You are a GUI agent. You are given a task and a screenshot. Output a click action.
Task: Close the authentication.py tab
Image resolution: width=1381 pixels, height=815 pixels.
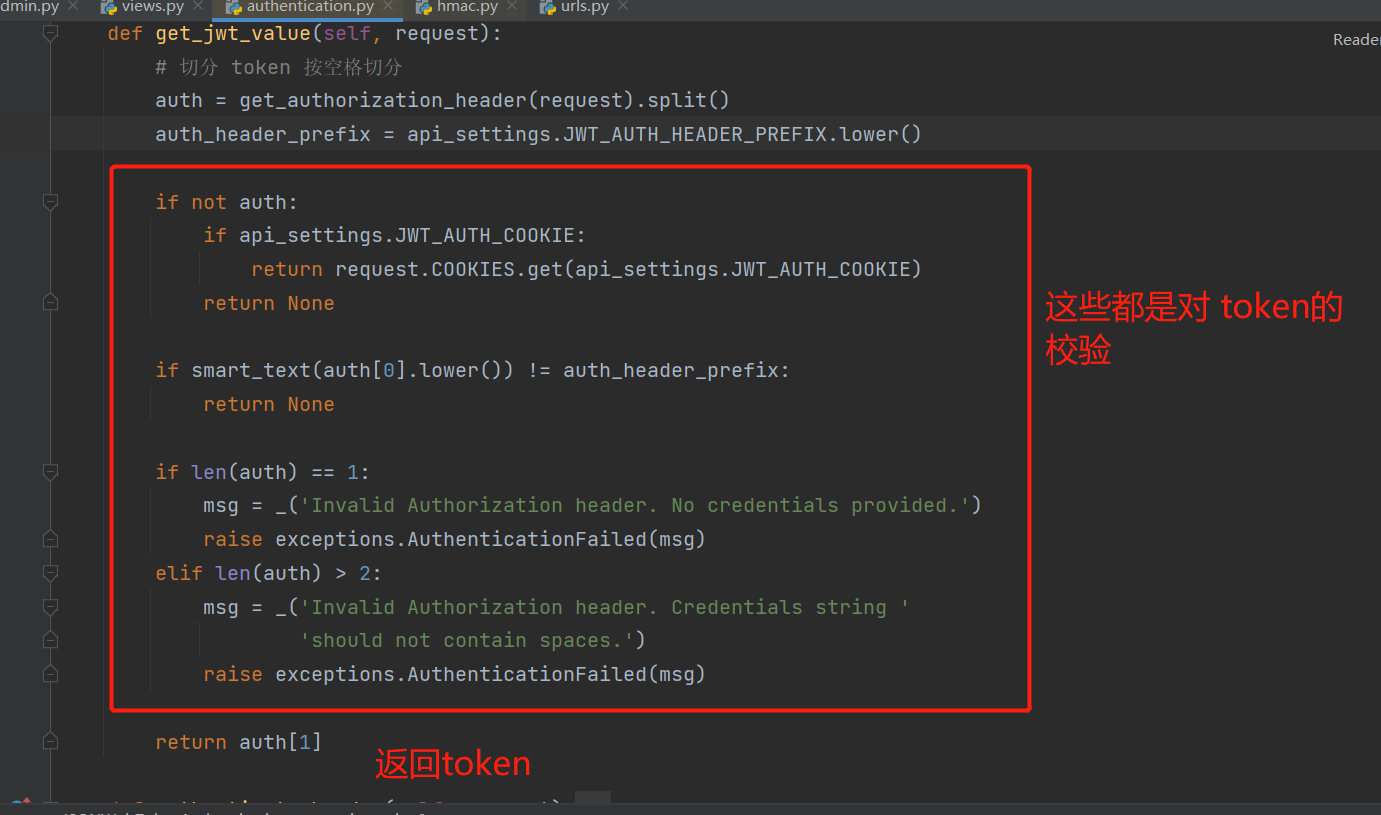pyautogui.click(x=388, y=7)
